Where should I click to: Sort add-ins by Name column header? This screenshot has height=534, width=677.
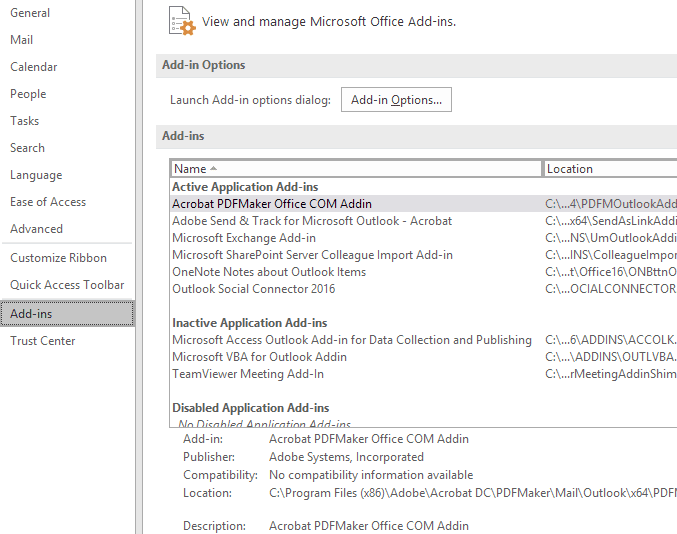pyautogui.click(x=356, y=169)
